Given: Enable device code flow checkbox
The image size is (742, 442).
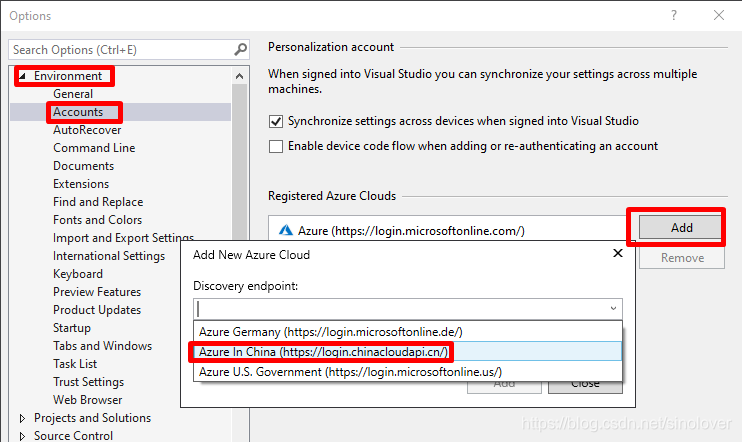Looking at the screenshot, I should [x=276, y=146].
